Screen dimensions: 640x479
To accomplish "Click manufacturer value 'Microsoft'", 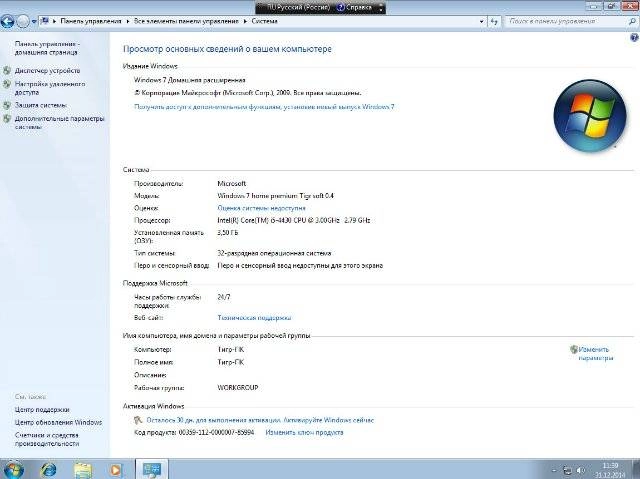I will click(231, 183).
